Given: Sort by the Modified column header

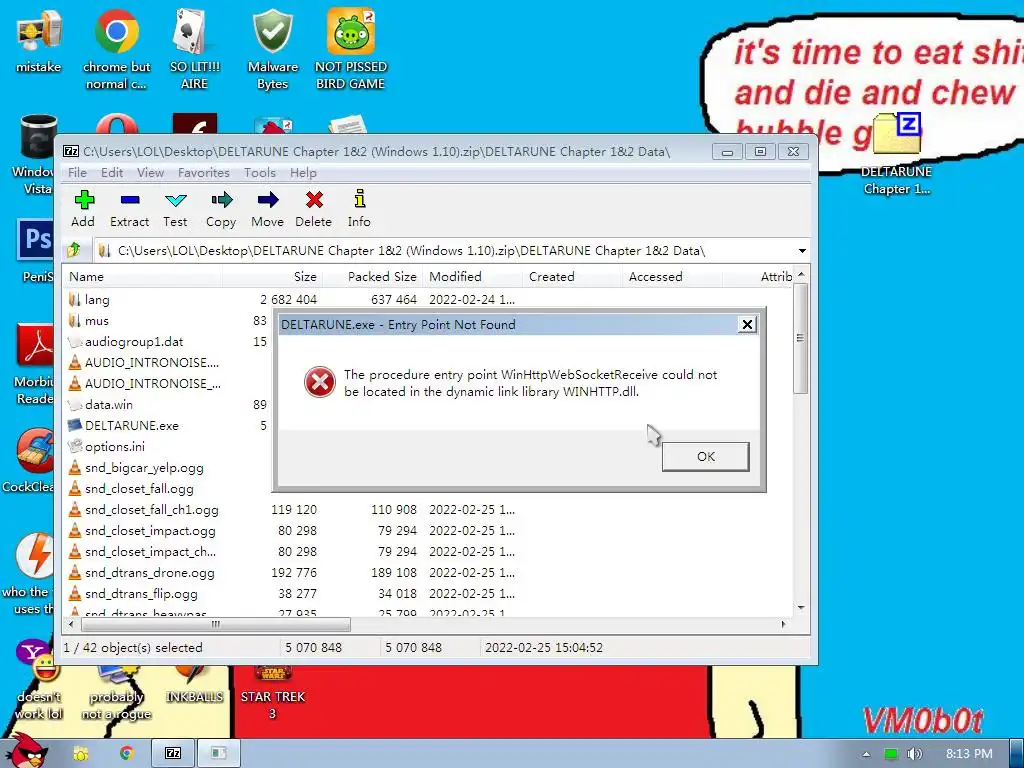Looking at the screenshot, I should pyautogui.click(x=473, y=276).
